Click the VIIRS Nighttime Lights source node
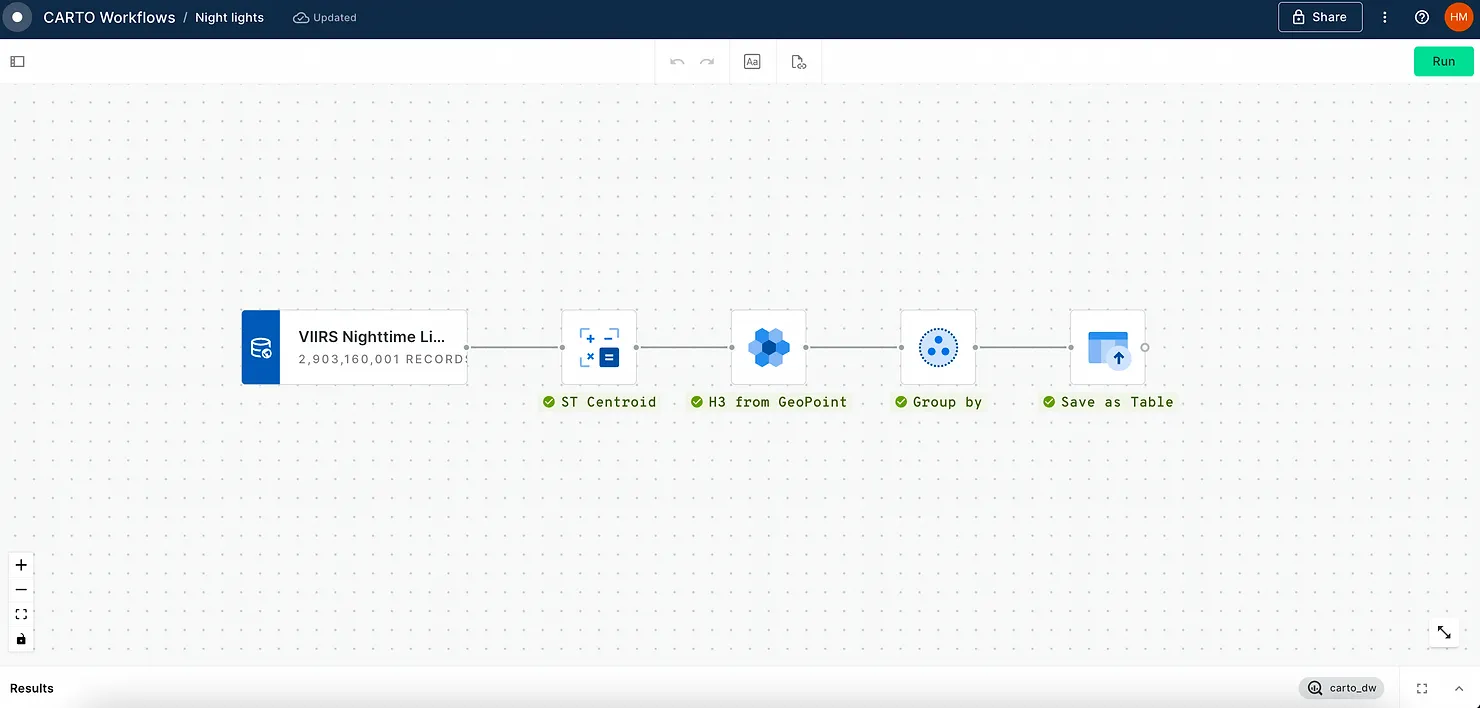This screenshot has height=708, width=1480. point(354,347)
